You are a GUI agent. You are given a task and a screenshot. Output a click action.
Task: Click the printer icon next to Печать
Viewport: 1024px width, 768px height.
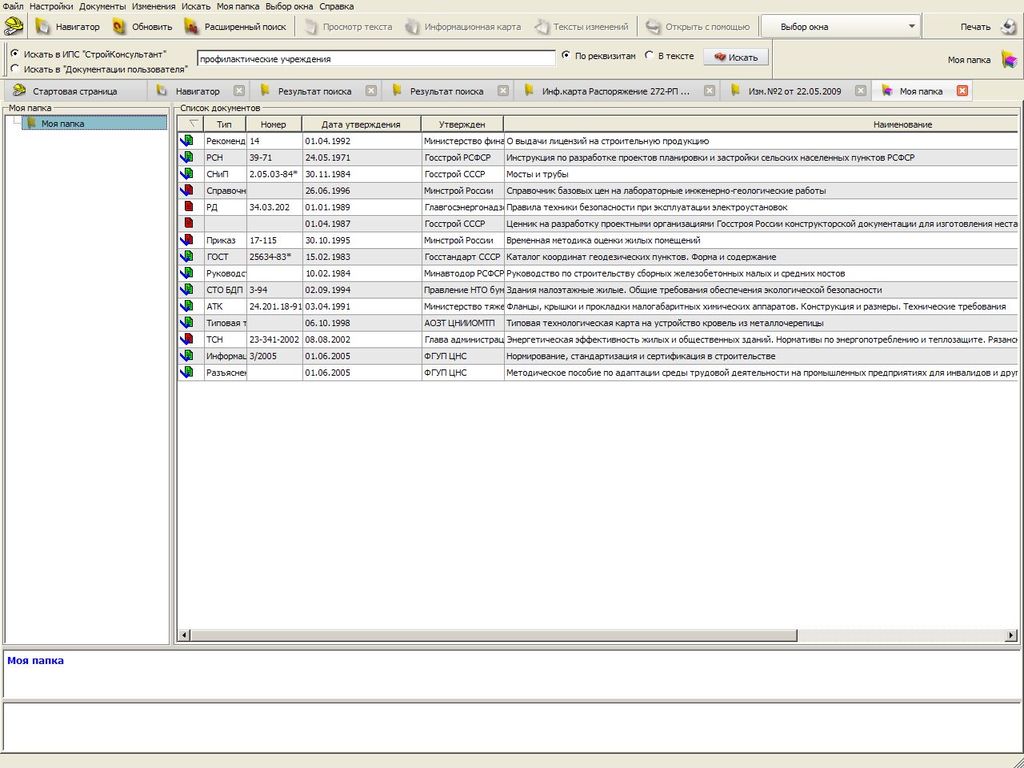(1008, 27)
